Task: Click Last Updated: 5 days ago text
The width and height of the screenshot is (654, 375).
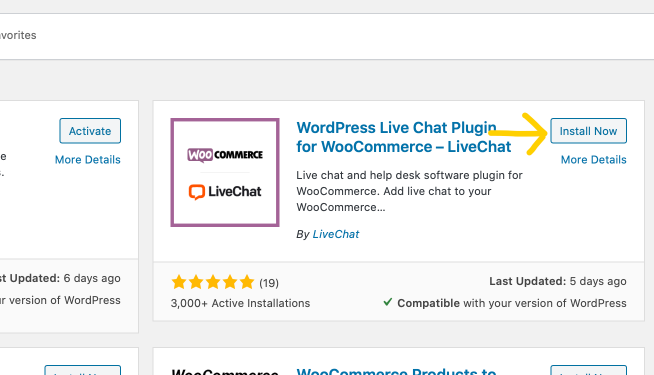Action: (x=558, y=282)
